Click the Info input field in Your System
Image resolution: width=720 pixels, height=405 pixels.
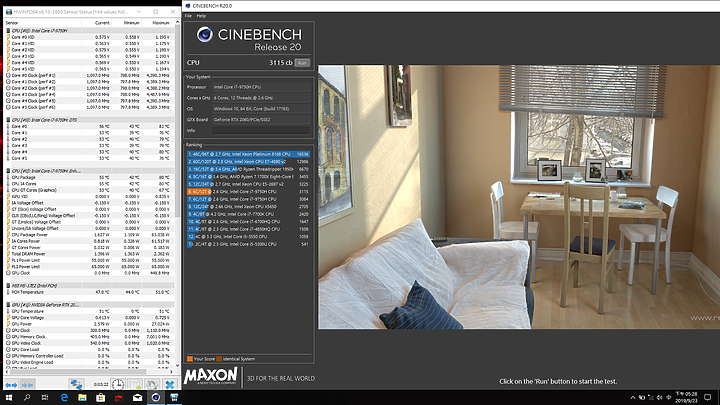(261, 130)
